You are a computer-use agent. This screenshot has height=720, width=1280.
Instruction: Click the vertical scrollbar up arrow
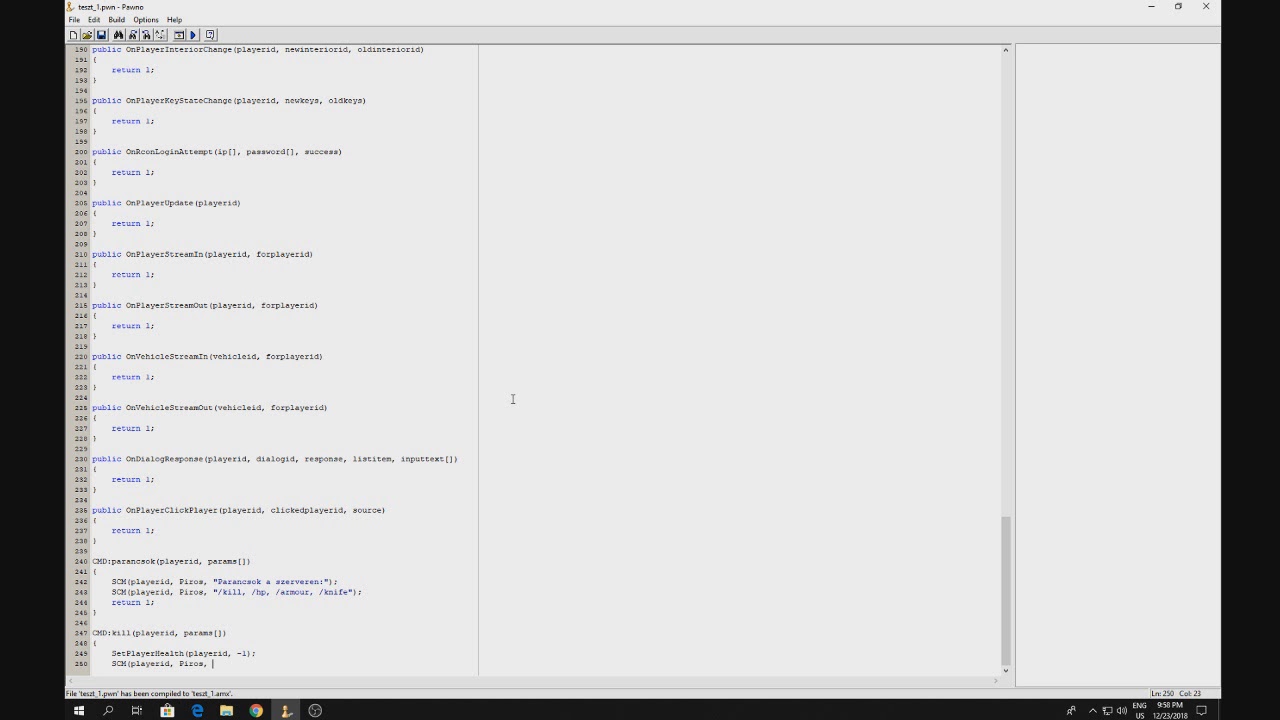(1006, 50)
